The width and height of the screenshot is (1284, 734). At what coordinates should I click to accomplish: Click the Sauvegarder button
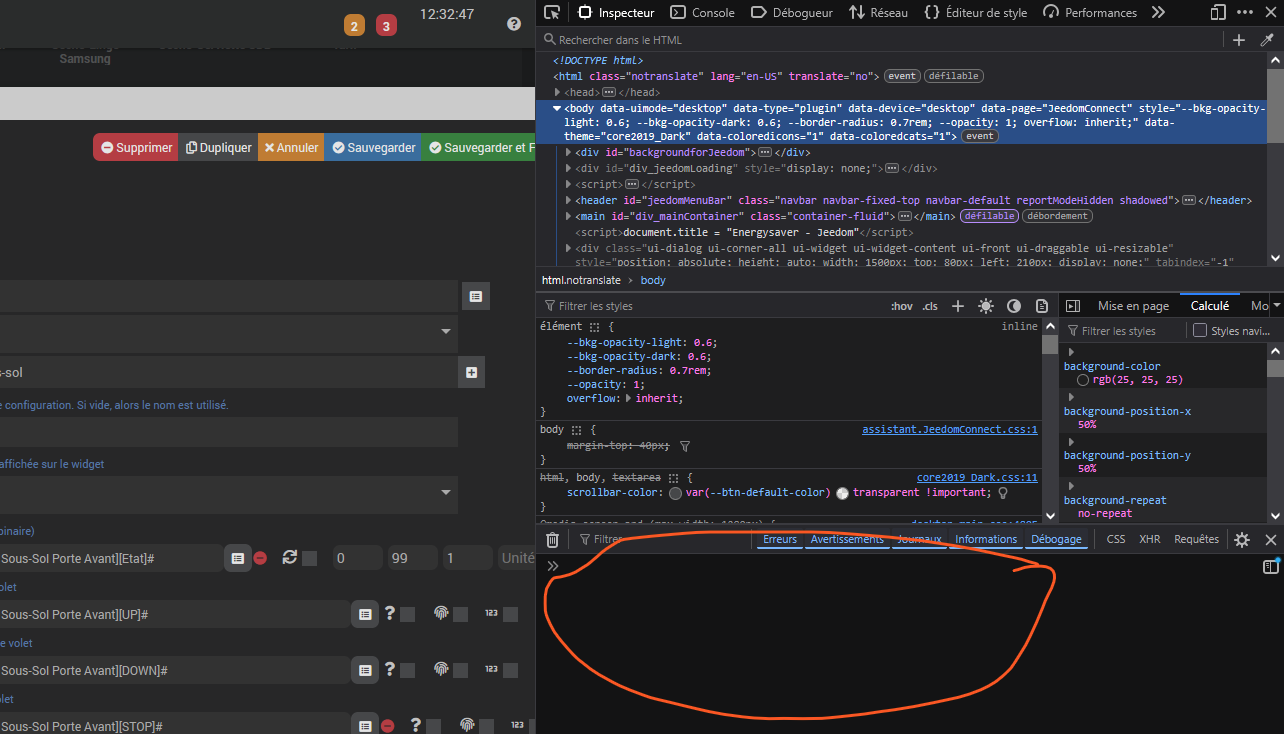click(372, 147)
